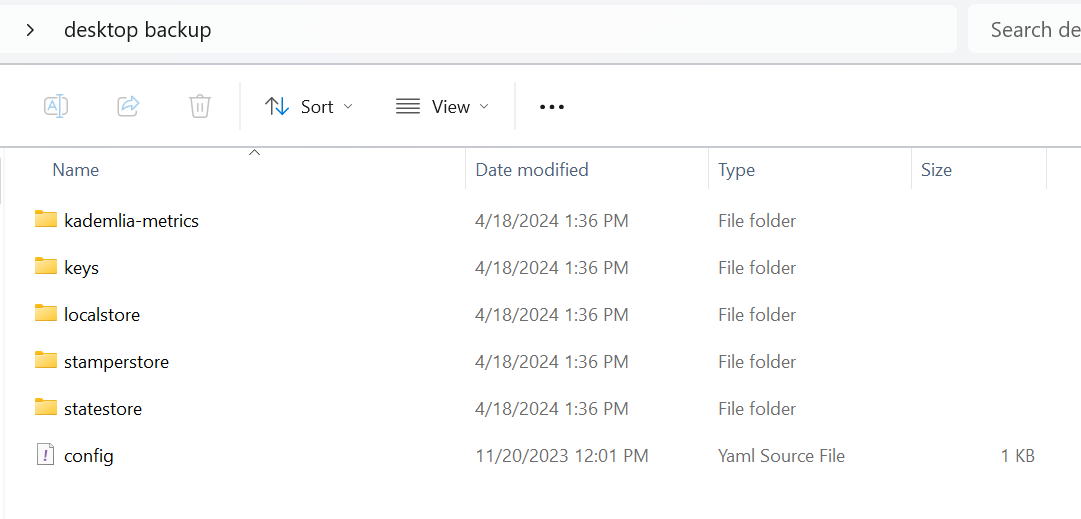Expand the breadcrumb chevron before desktop backup
1081x519 pixels.
(x=31, y=30)
